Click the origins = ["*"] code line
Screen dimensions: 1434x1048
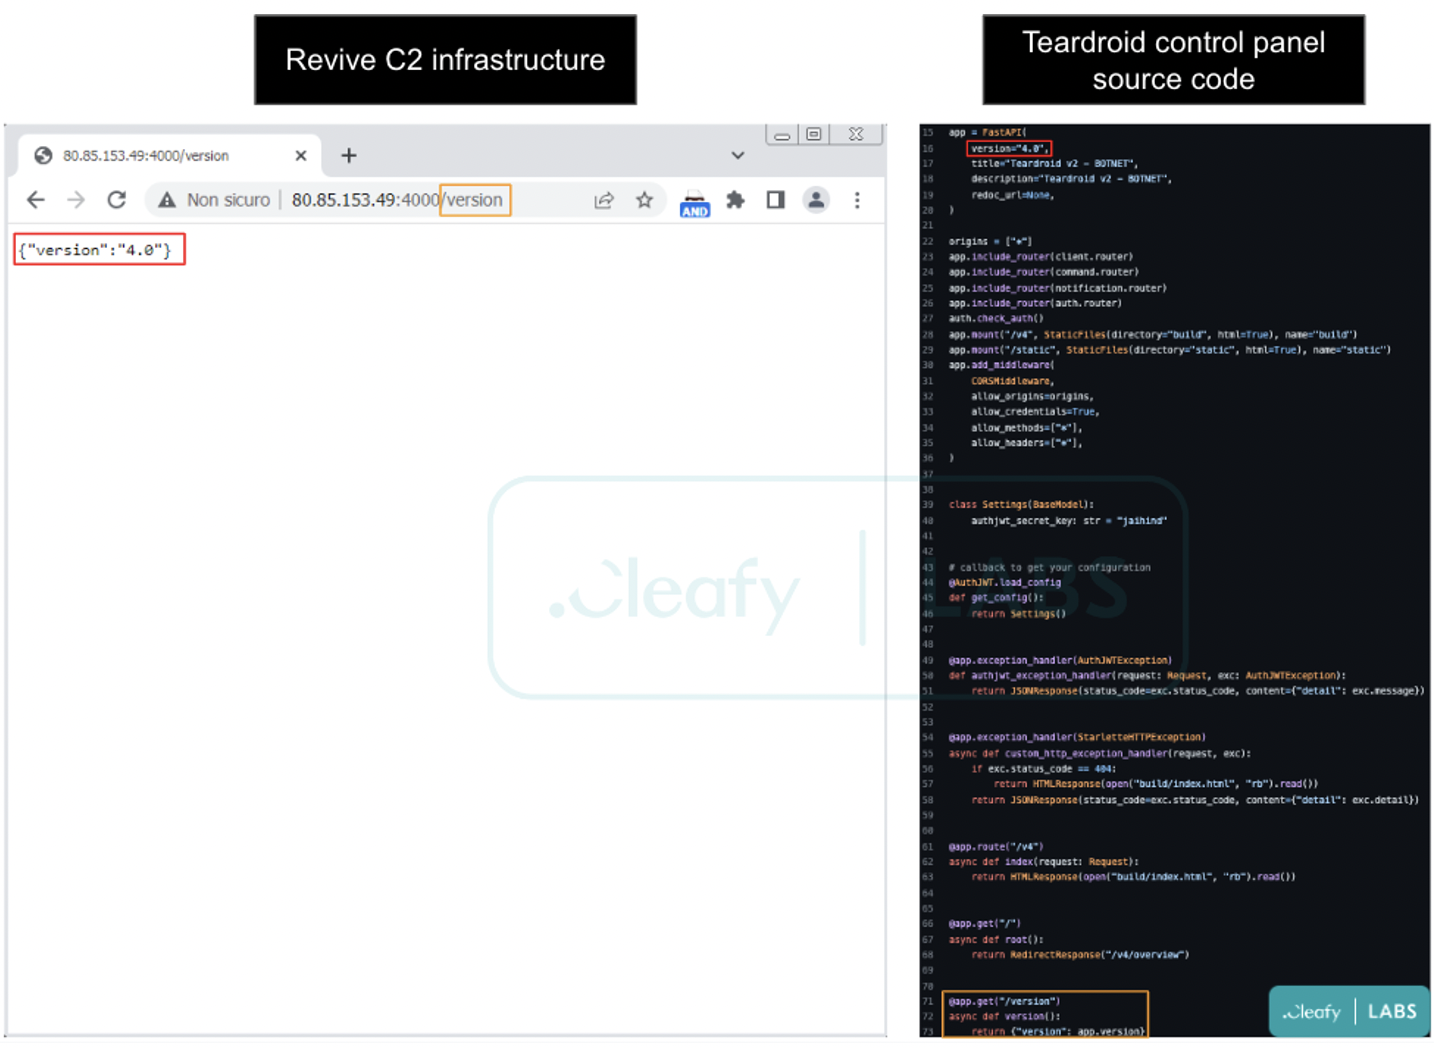[x=990, y=241]
